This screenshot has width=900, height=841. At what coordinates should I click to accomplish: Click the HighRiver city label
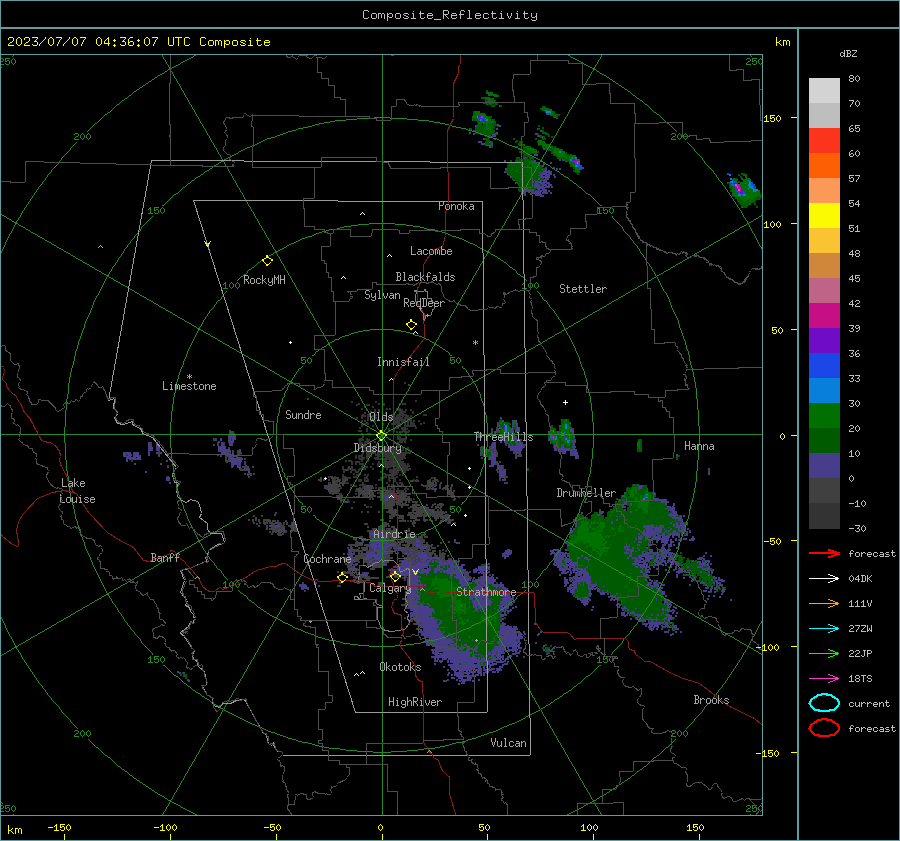(x=415, y=702)
